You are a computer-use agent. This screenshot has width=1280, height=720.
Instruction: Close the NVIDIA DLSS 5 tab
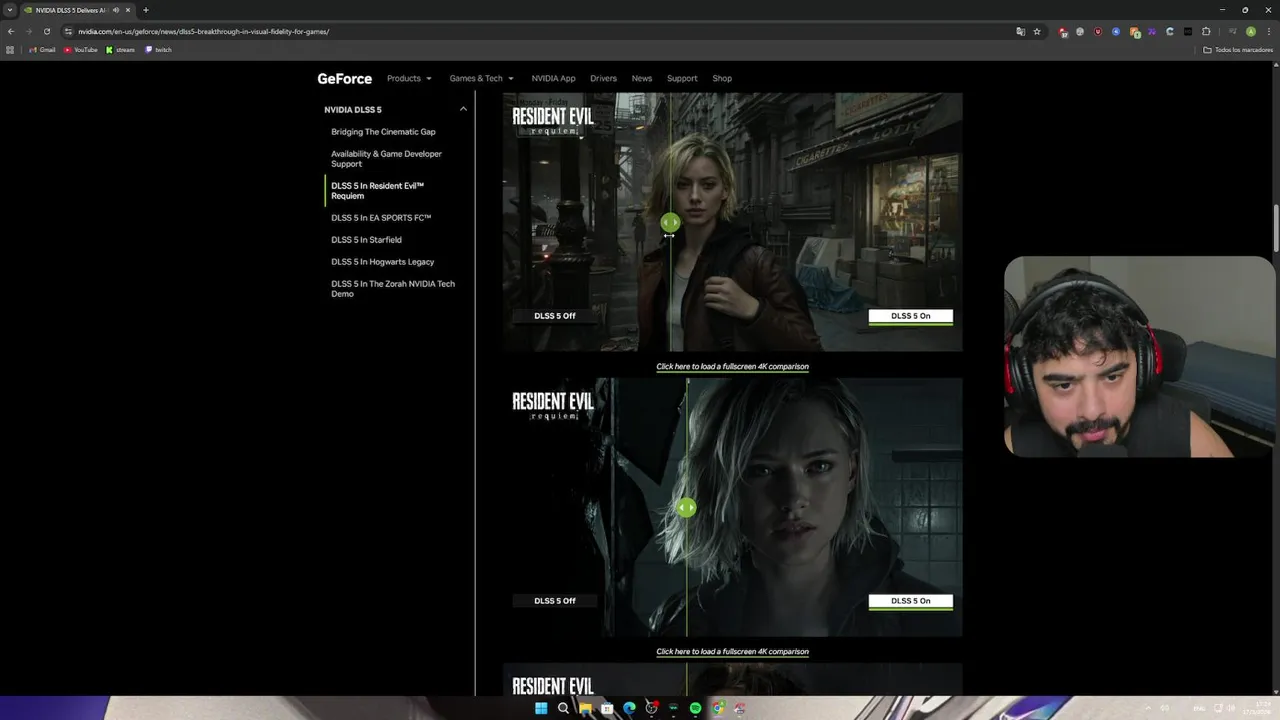(x=128, y=10)
